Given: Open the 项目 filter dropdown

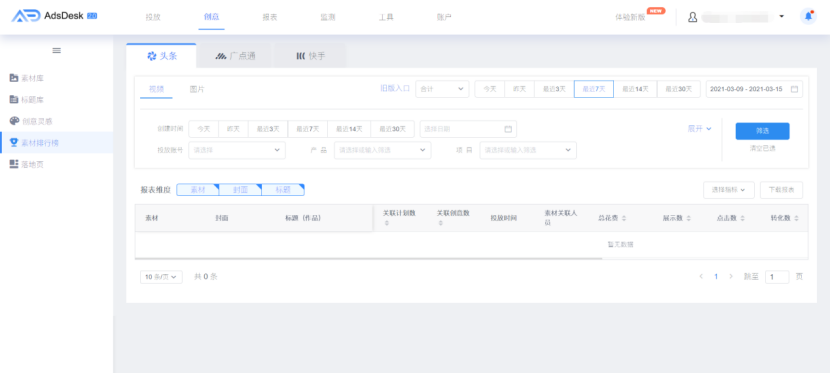Looking at the screenshot, I should [528, 150].
